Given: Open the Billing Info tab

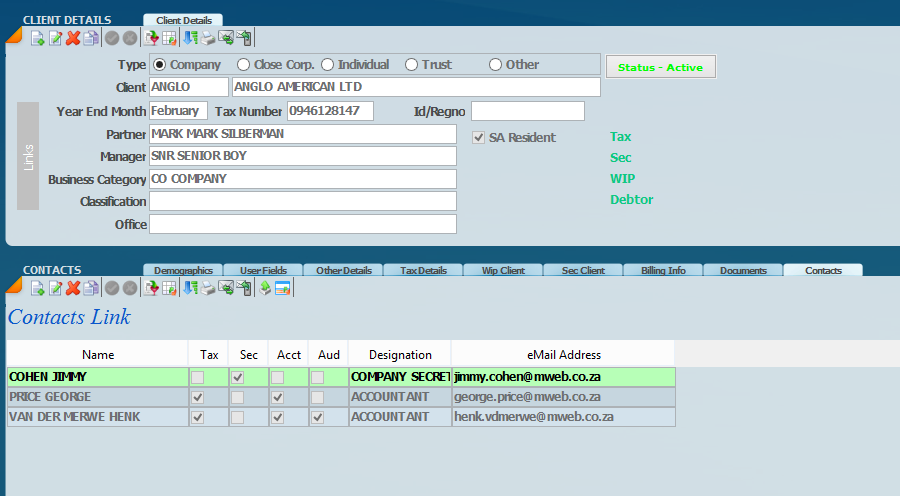Looking at the screenshot, I should 662,270.
